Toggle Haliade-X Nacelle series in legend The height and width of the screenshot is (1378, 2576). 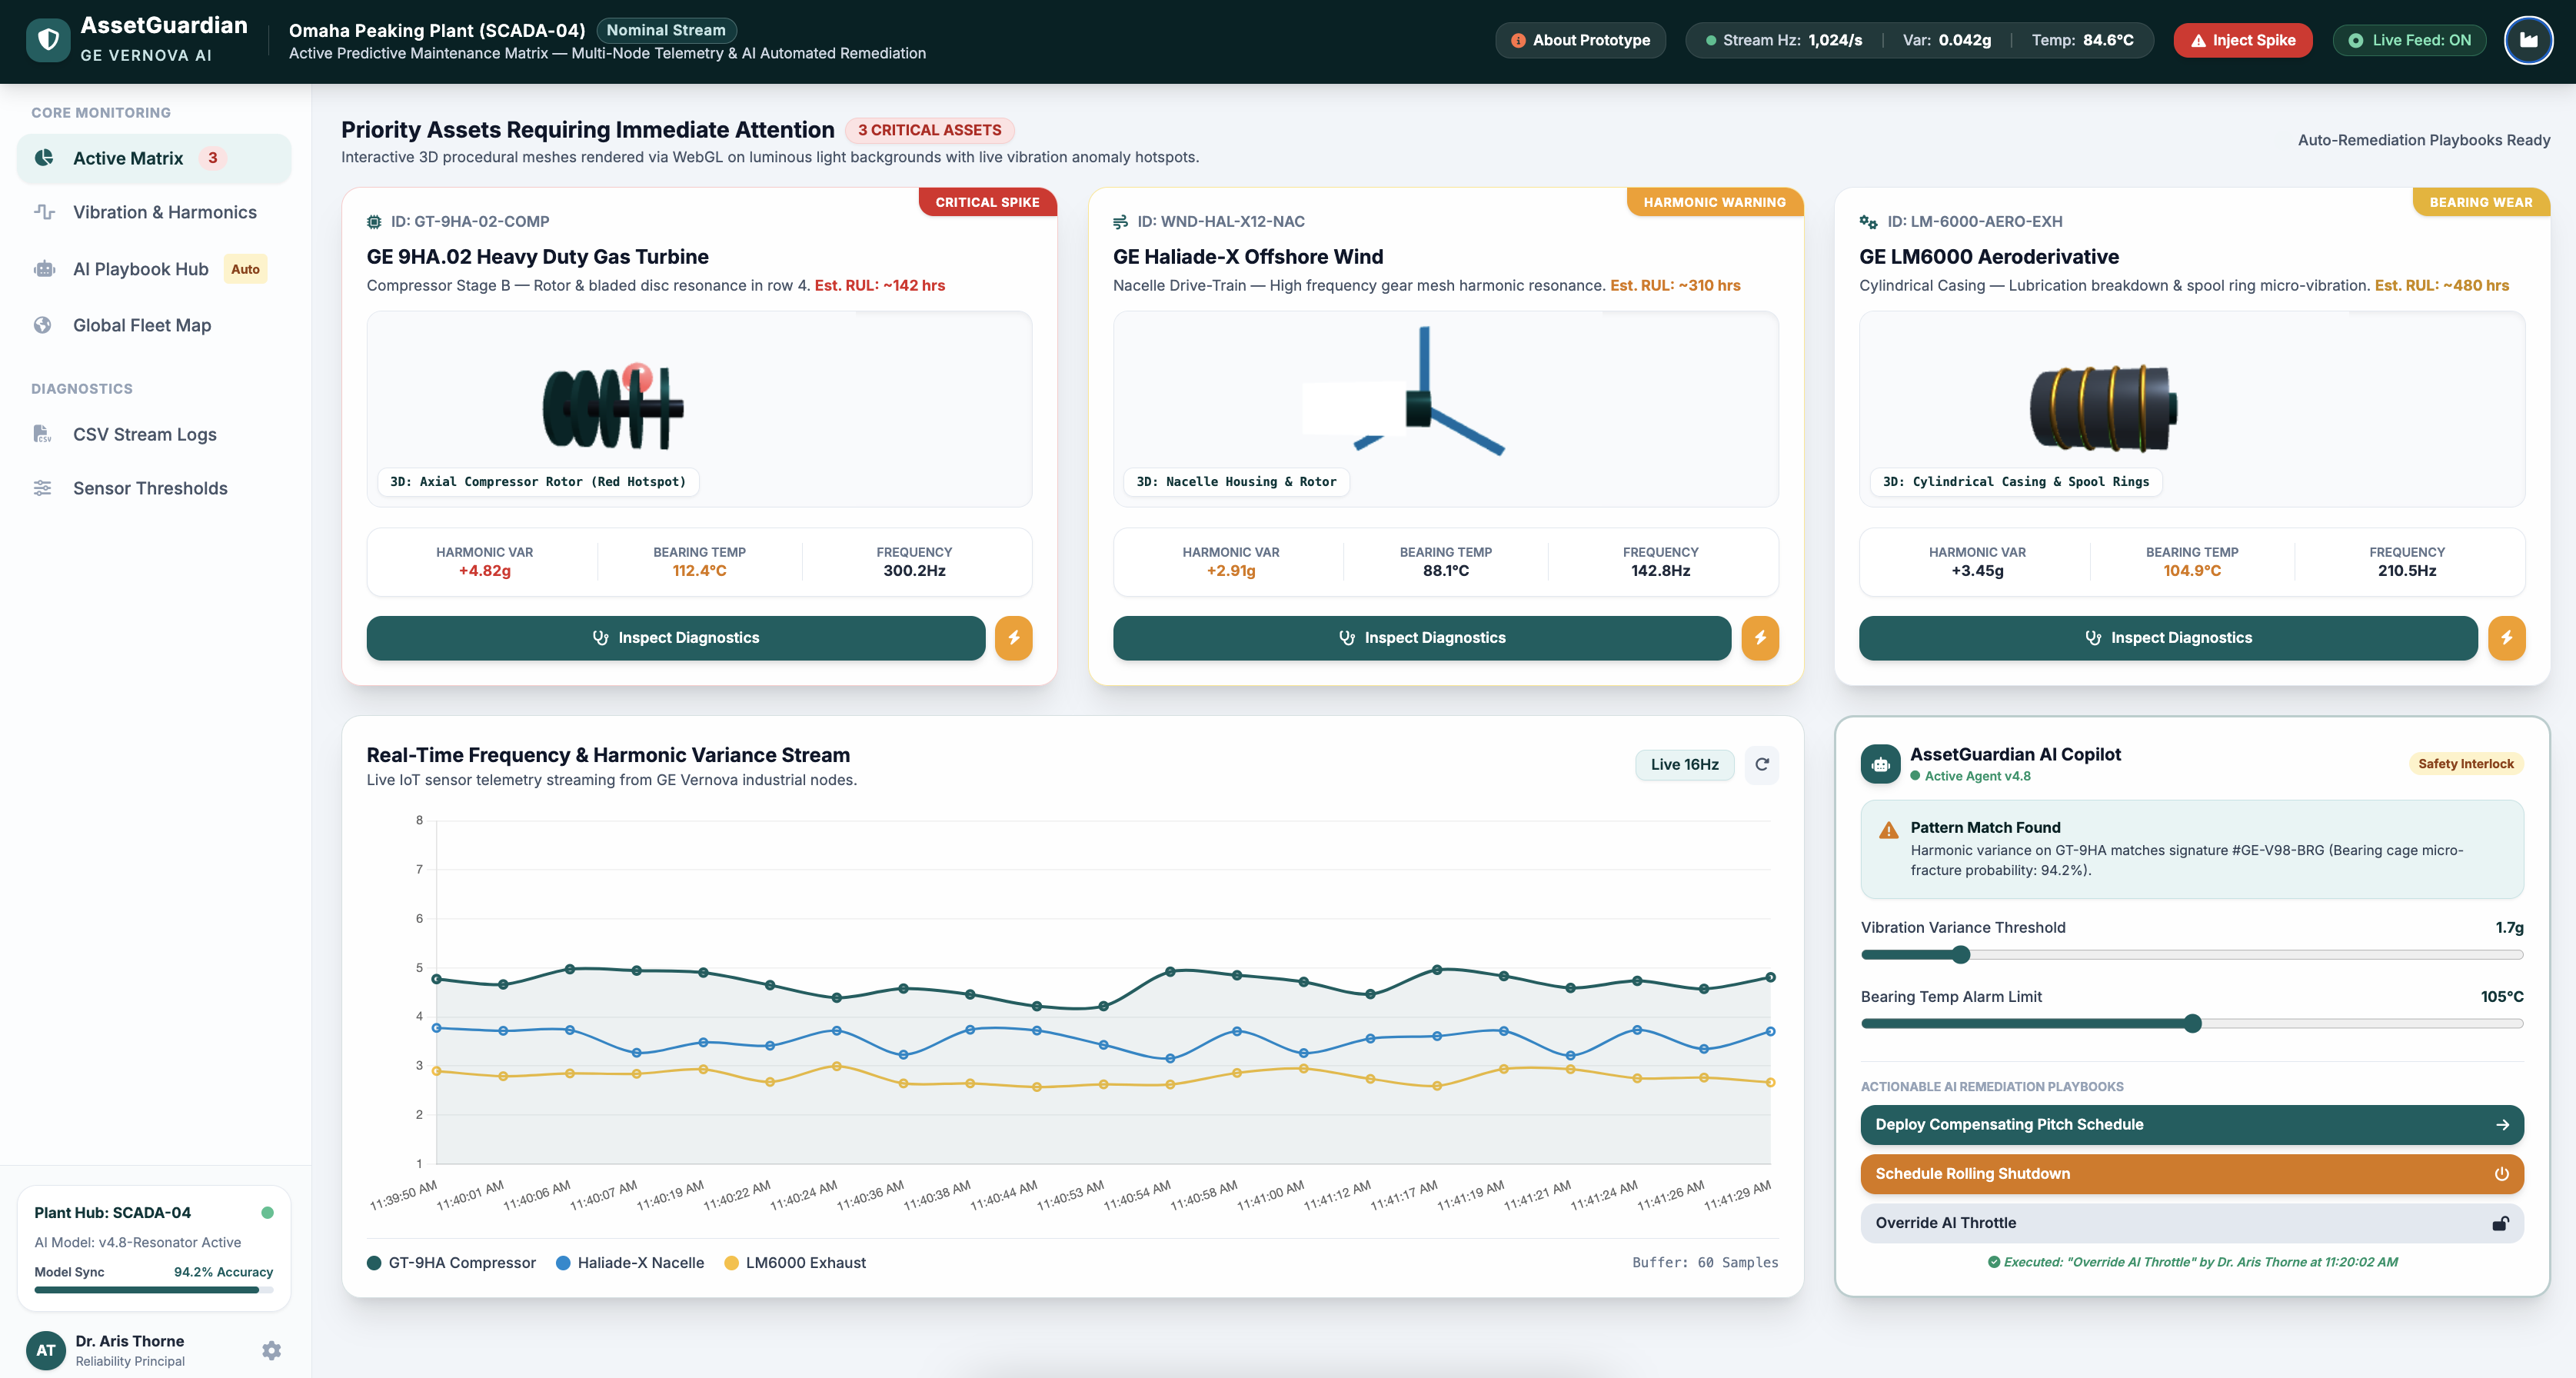click(x=630, y=1263)
